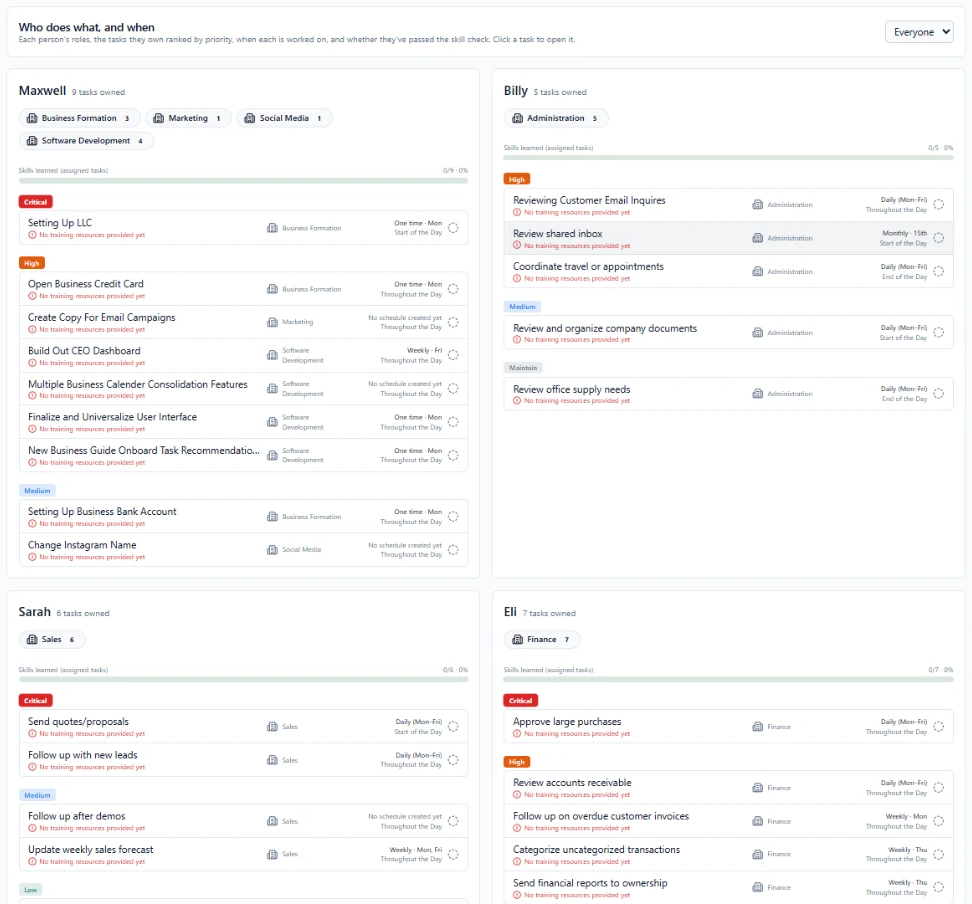Click building icon in Change Instagram Name row
The height and width of the screenshot is (904, 972).
click(x=272, y=550)
